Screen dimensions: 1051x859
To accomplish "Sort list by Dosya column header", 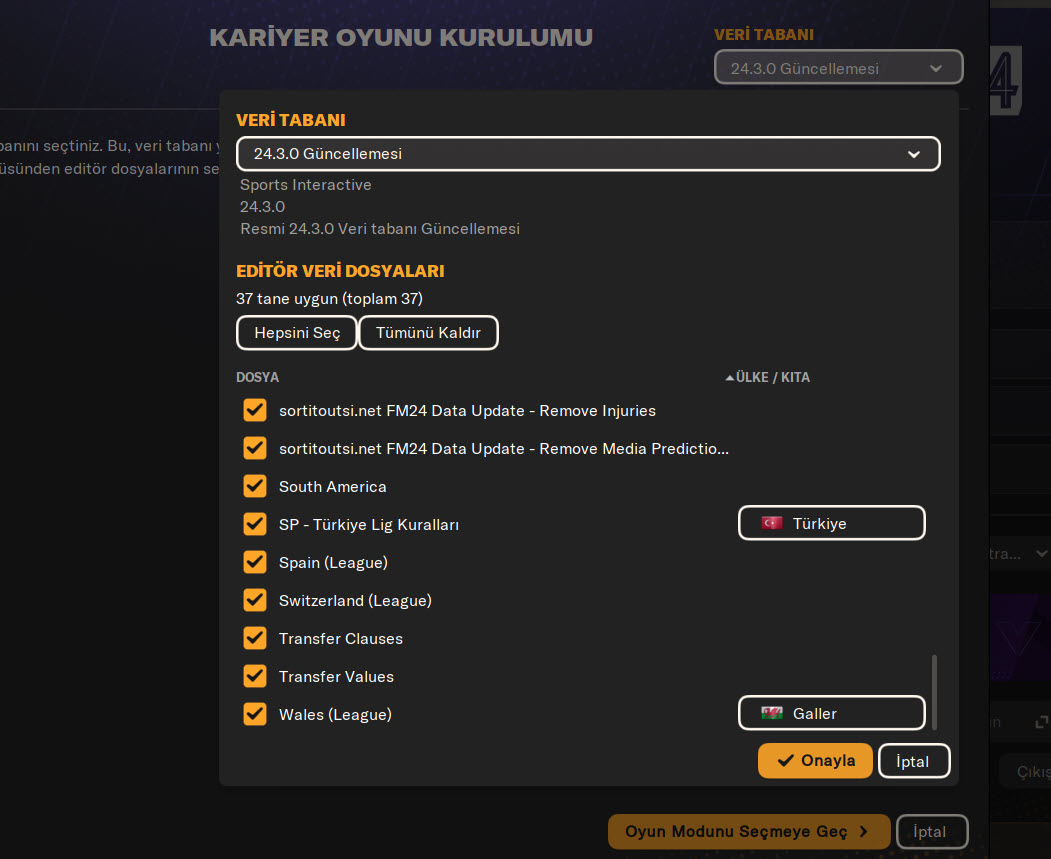I will click(257, 378).
